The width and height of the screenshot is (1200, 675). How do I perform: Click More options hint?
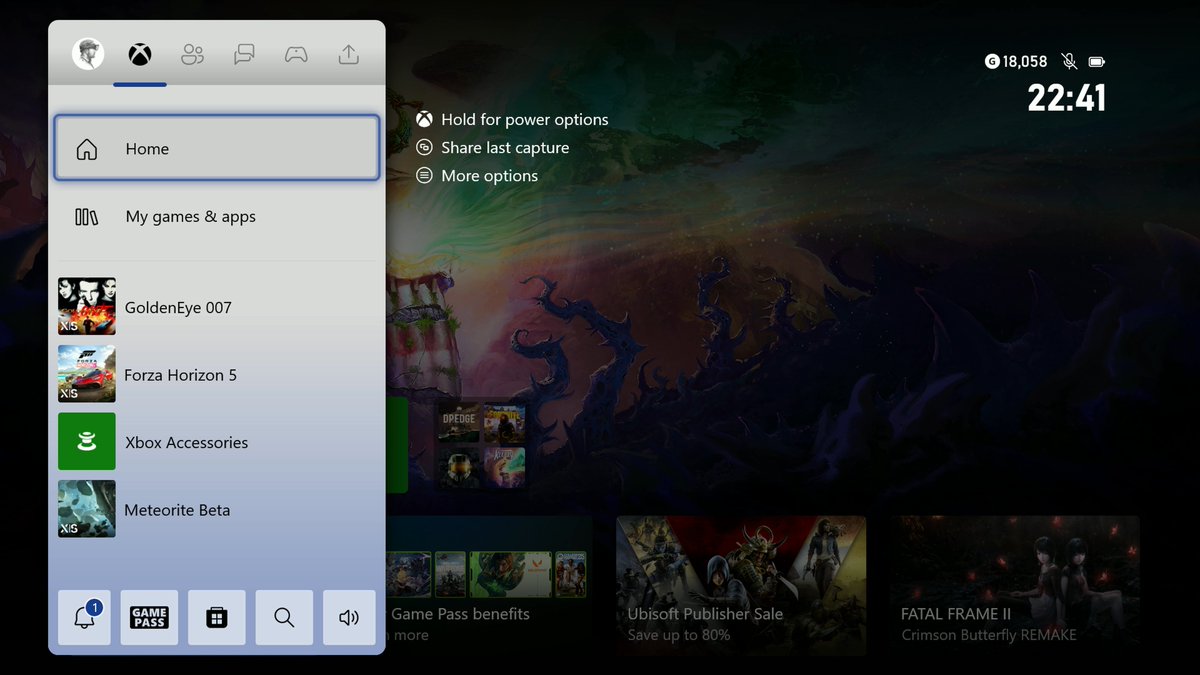click(477, 175)
